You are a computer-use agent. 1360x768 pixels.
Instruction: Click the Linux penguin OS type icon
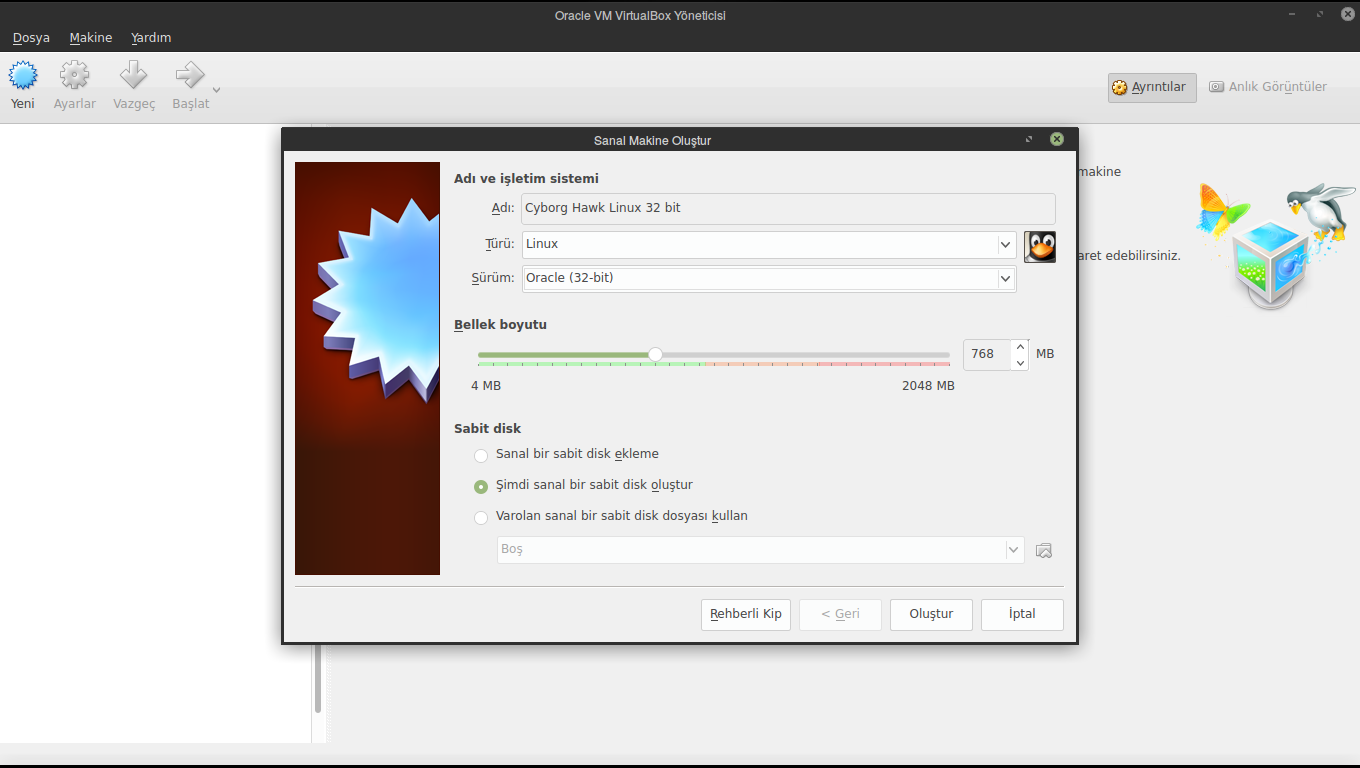[1040, 246]
